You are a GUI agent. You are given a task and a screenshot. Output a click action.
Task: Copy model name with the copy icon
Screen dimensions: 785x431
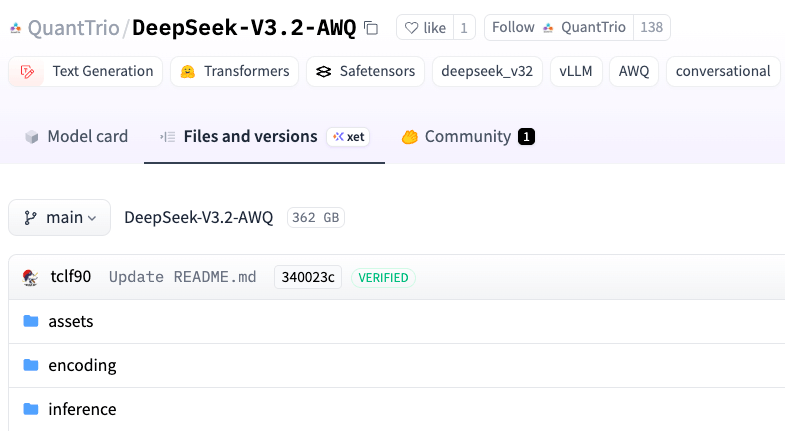pyautogui.click(x=371, y=28)
